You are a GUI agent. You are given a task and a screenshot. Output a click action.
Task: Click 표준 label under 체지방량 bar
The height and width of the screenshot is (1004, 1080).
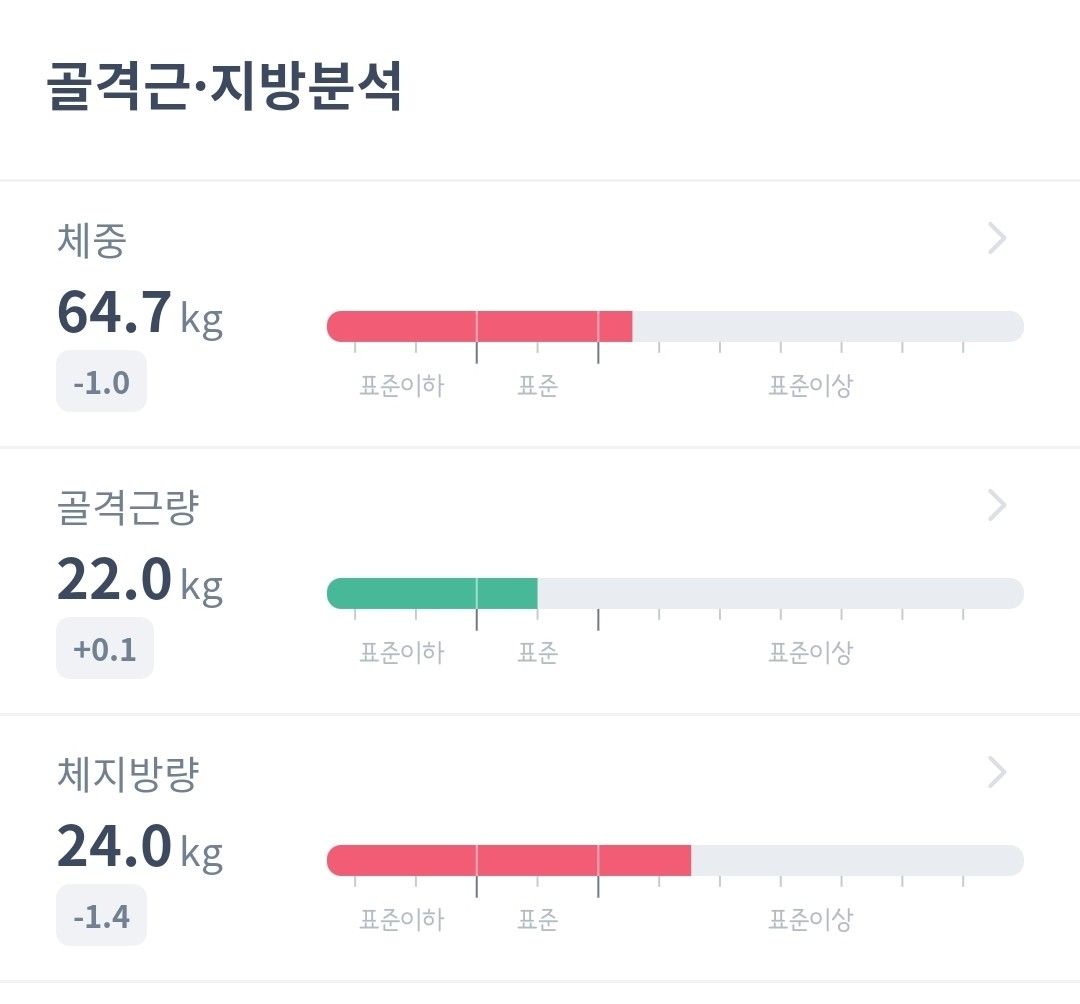[x=537, y=921]
